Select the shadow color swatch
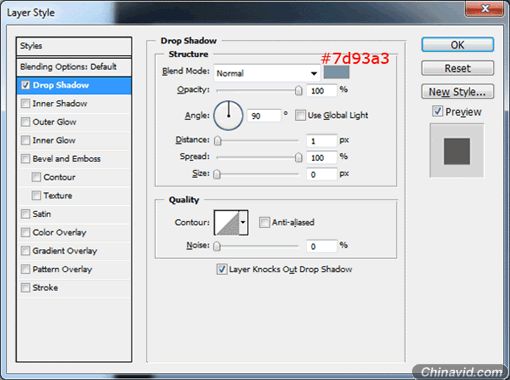This screenshot has height=380, width=510. coord(336,72)
